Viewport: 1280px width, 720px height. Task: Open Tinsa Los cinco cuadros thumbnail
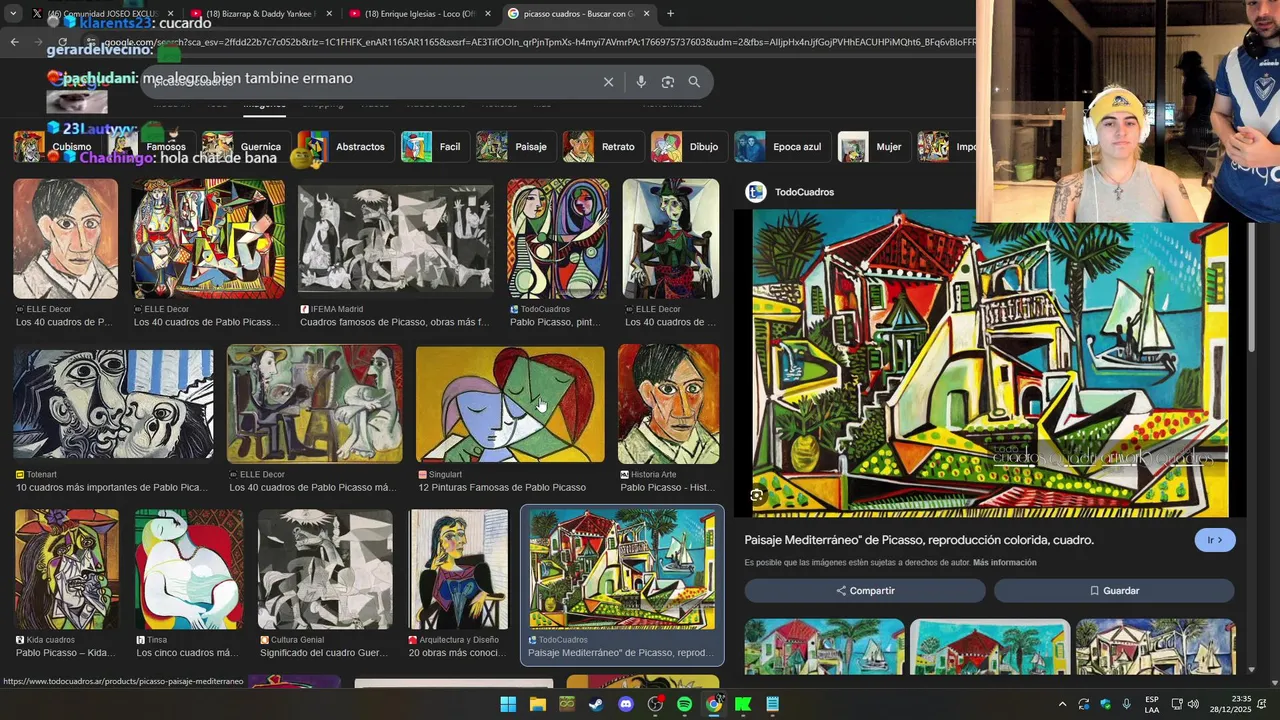pos(189,569)
